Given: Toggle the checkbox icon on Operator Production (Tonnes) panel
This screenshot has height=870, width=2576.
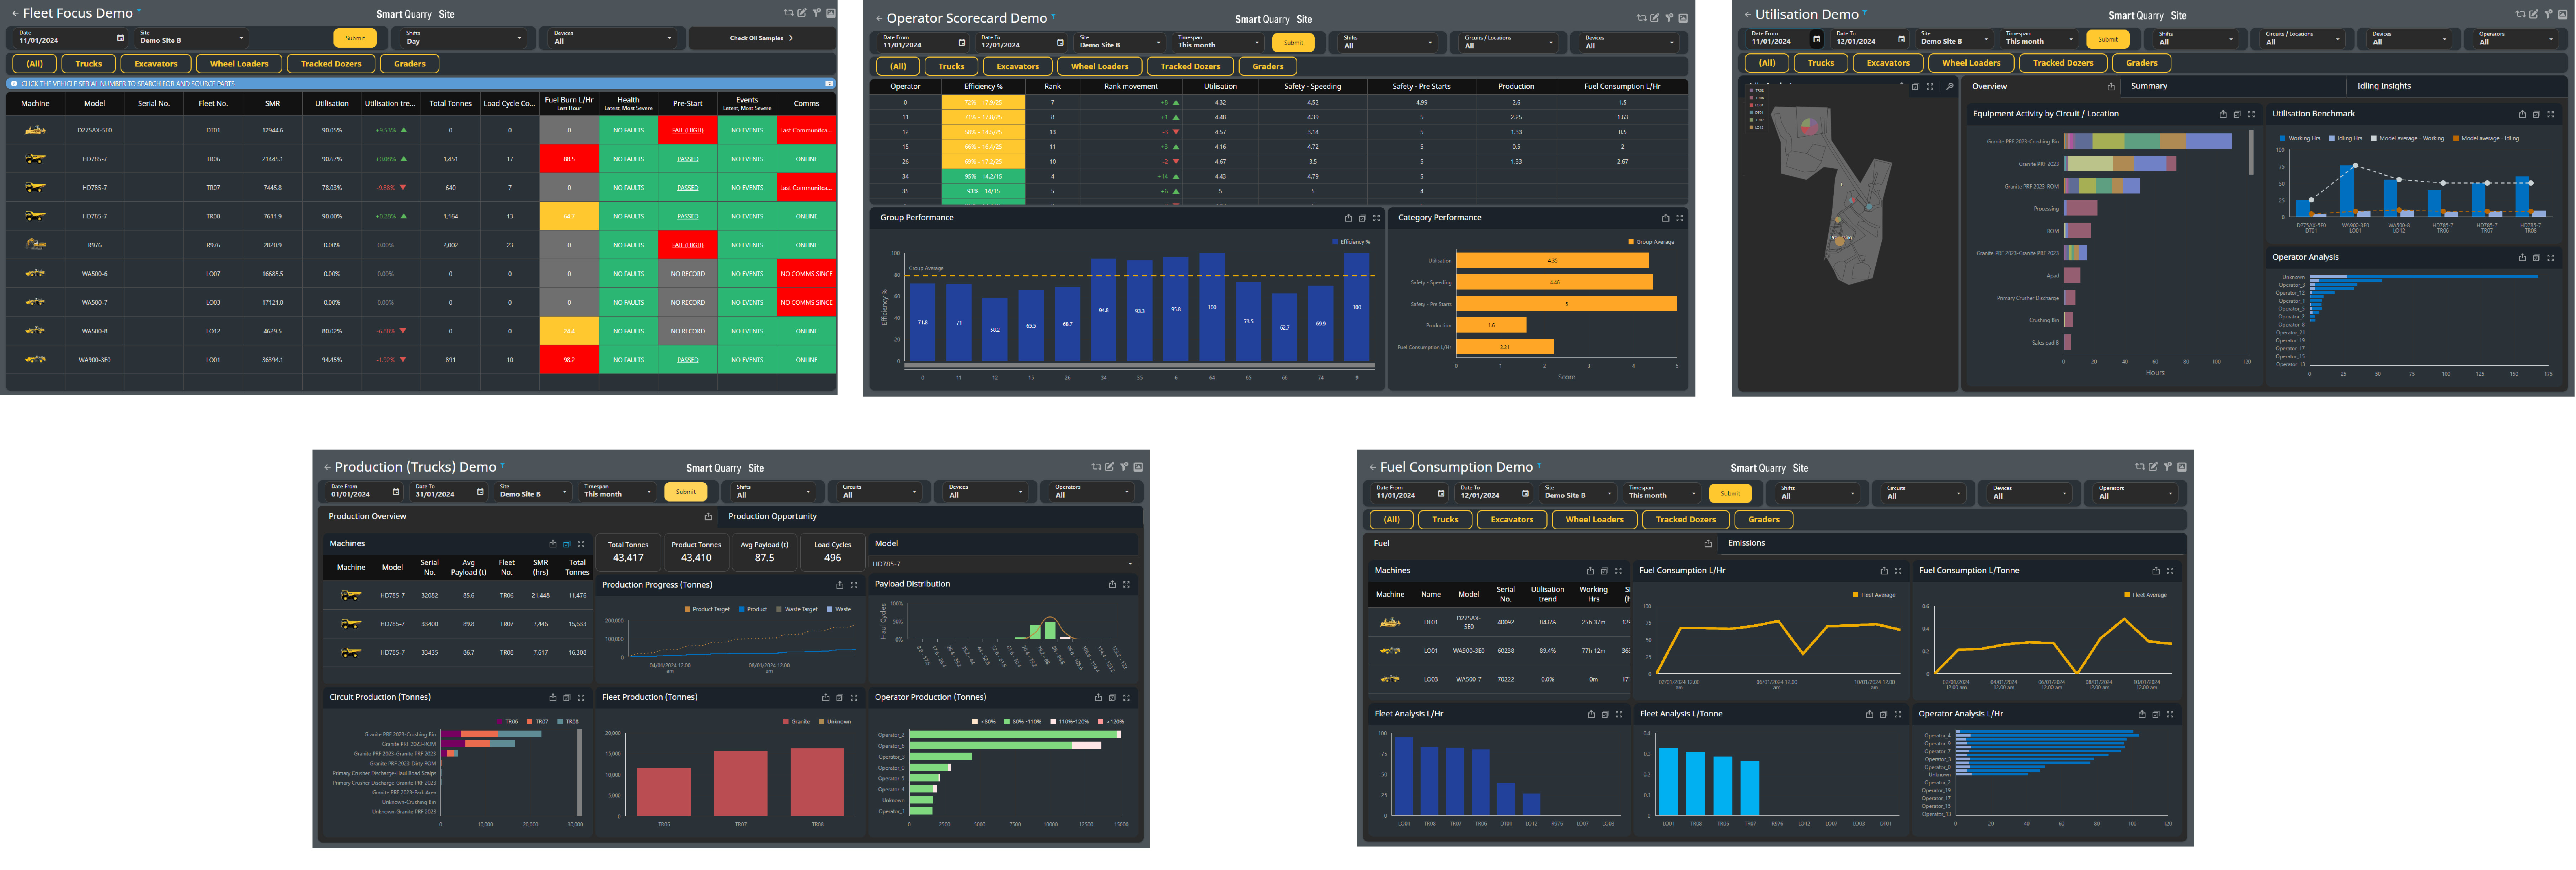Looking at the screenshot, I should 1112,698.
